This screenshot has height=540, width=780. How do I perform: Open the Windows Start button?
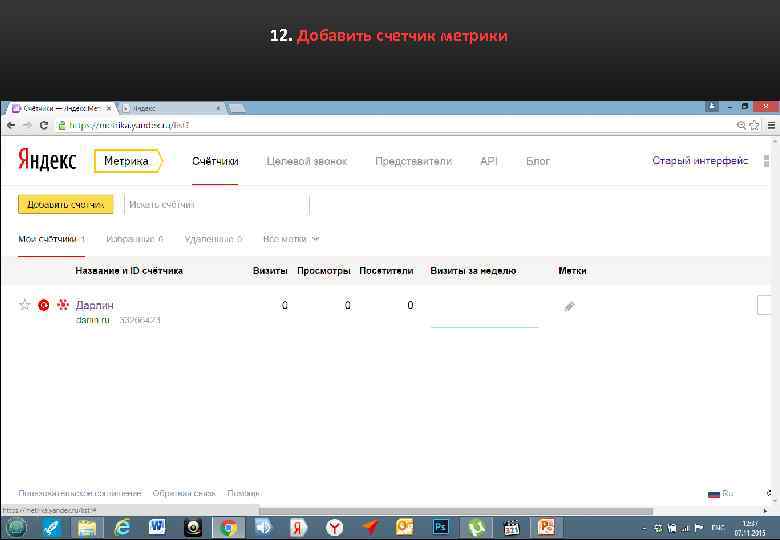[16, 528]
